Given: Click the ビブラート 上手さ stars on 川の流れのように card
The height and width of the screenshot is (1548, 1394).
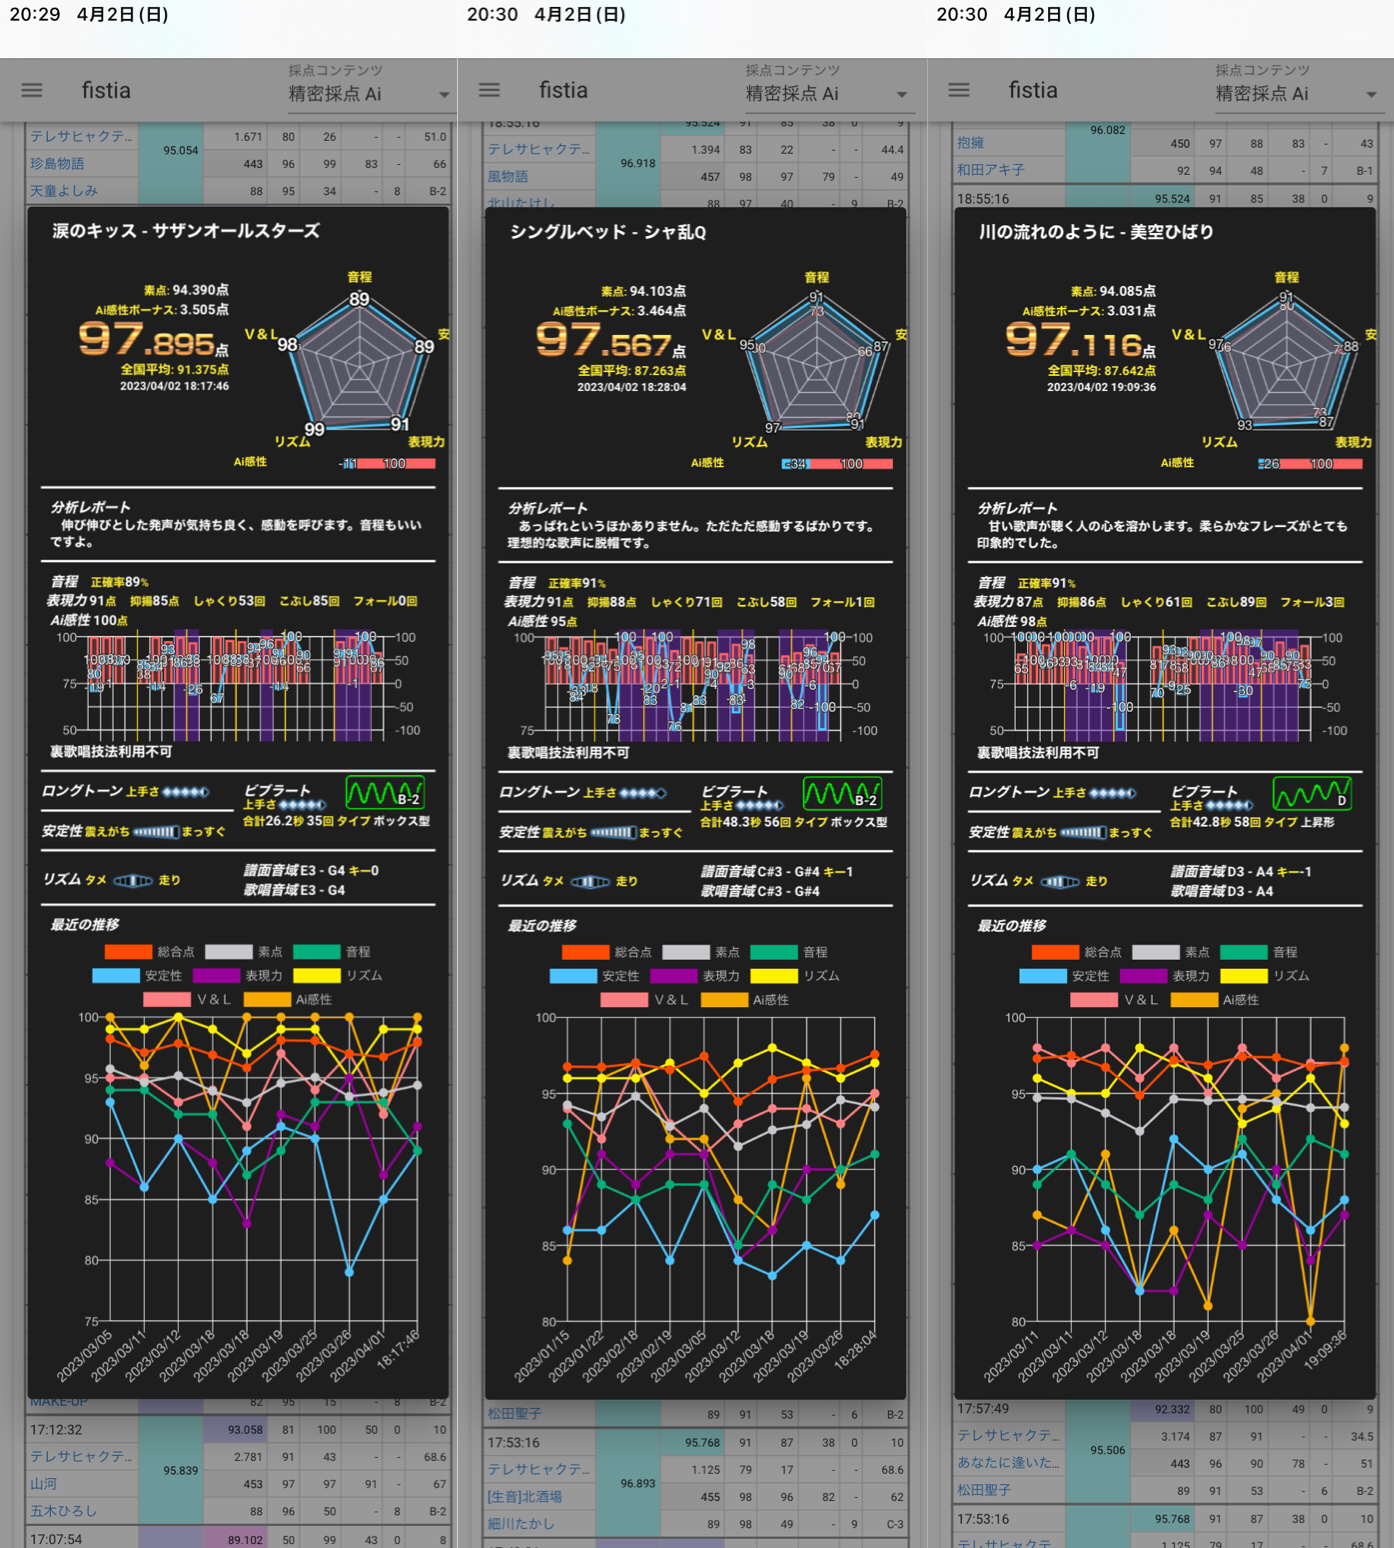Looking at the screenshot, I should pos(1229,806).
